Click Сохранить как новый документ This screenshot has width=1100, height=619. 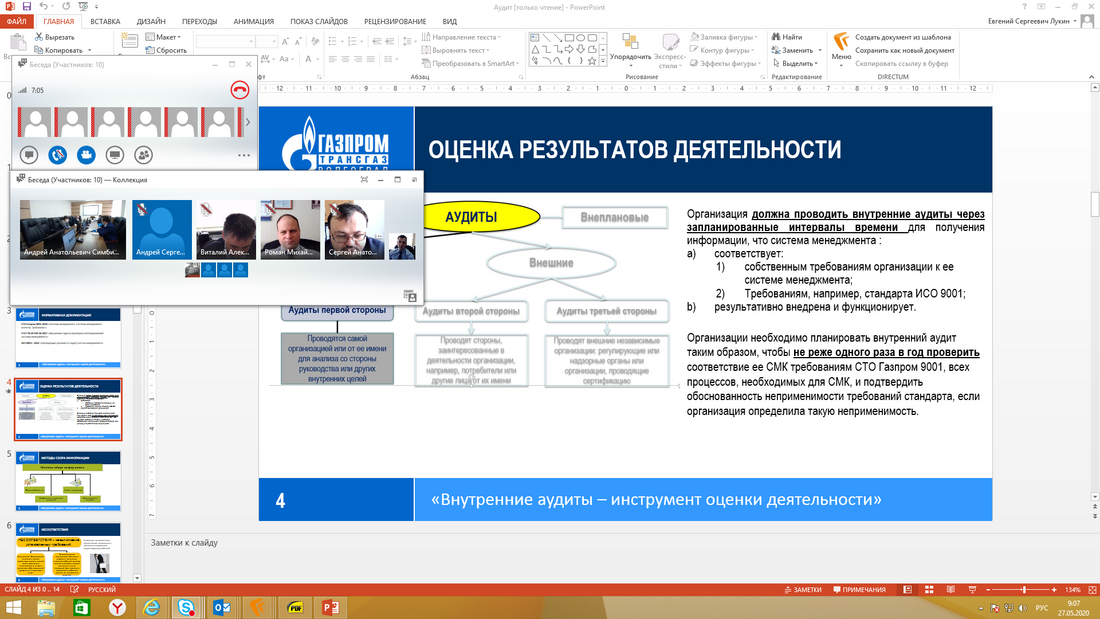click(905, 51)
